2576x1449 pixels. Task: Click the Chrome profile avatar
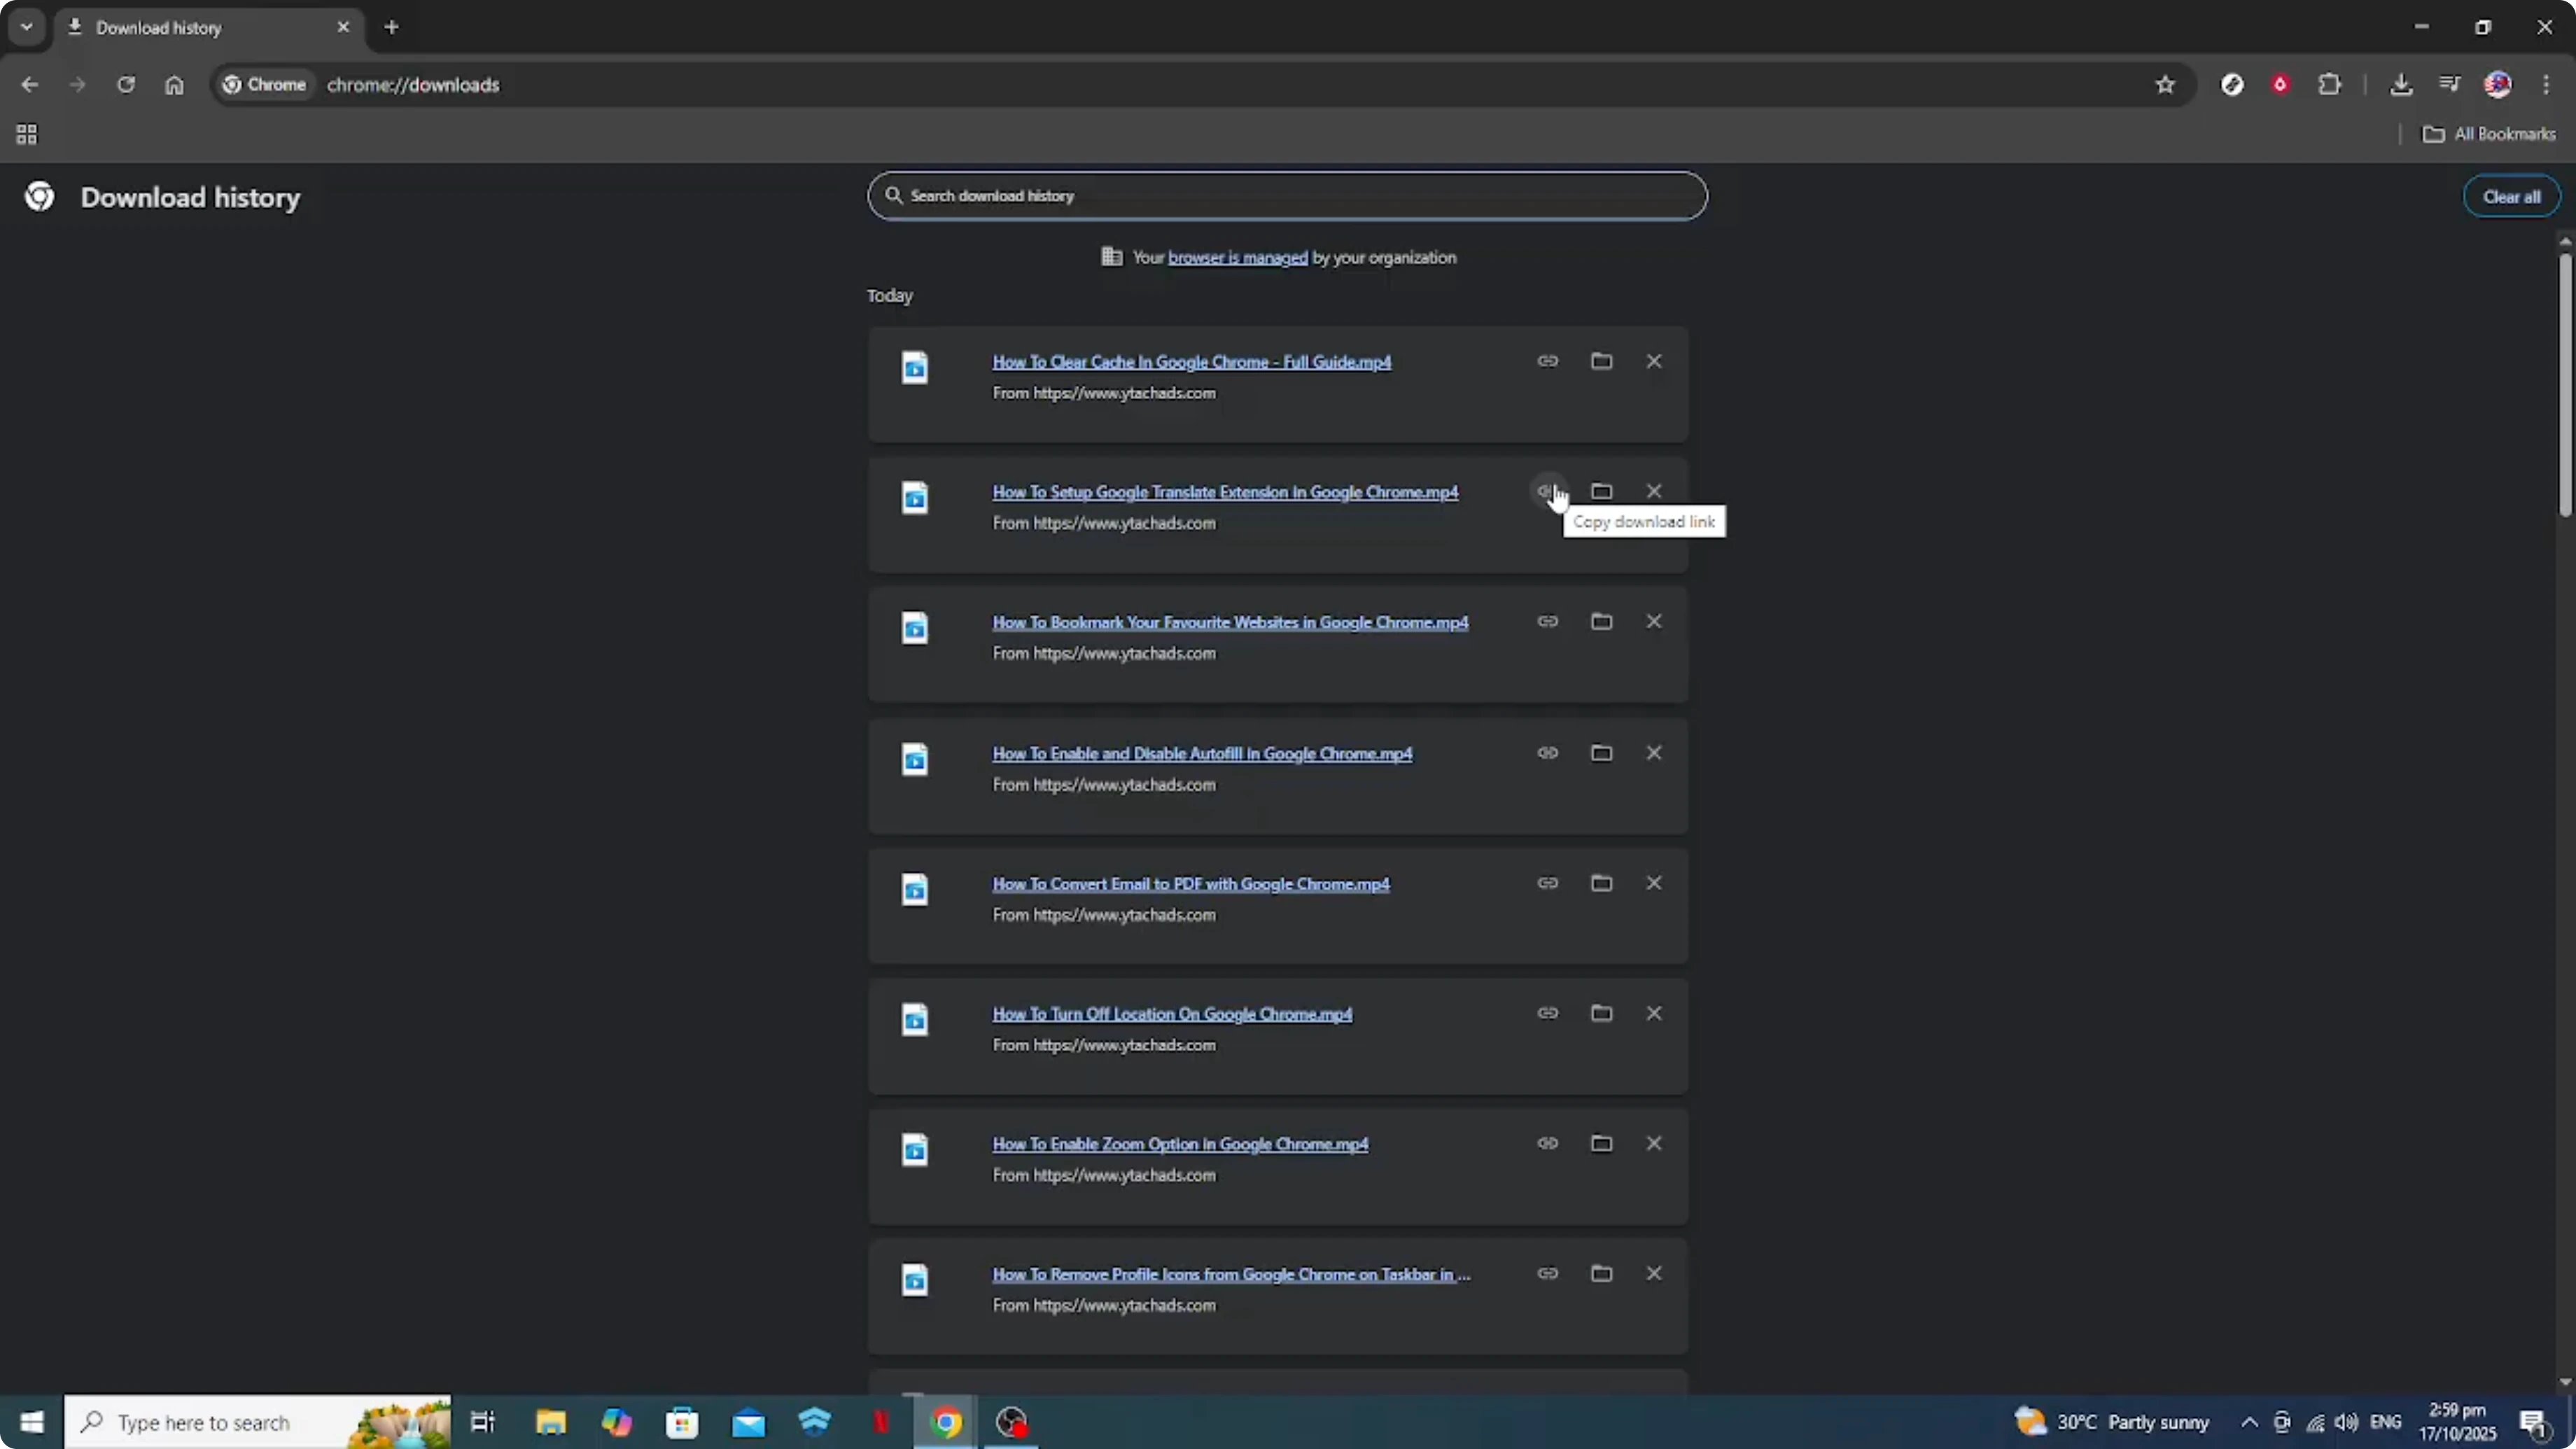click(x=2498, y=84)
